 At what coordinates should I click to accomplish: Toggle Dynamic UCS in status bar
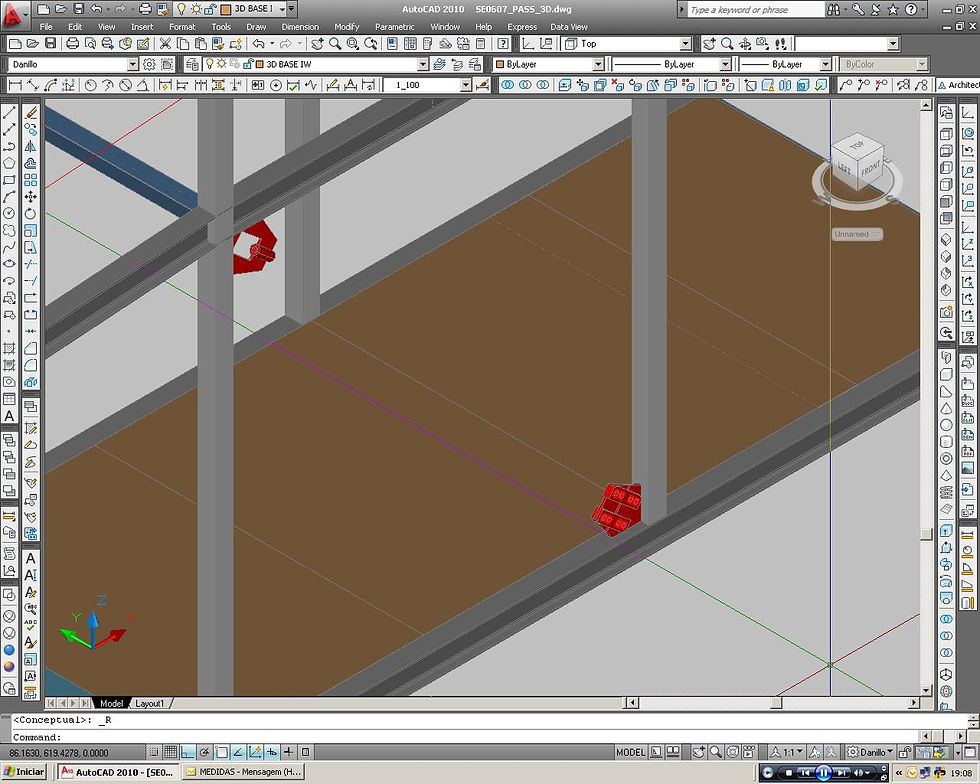coord(255,752)
